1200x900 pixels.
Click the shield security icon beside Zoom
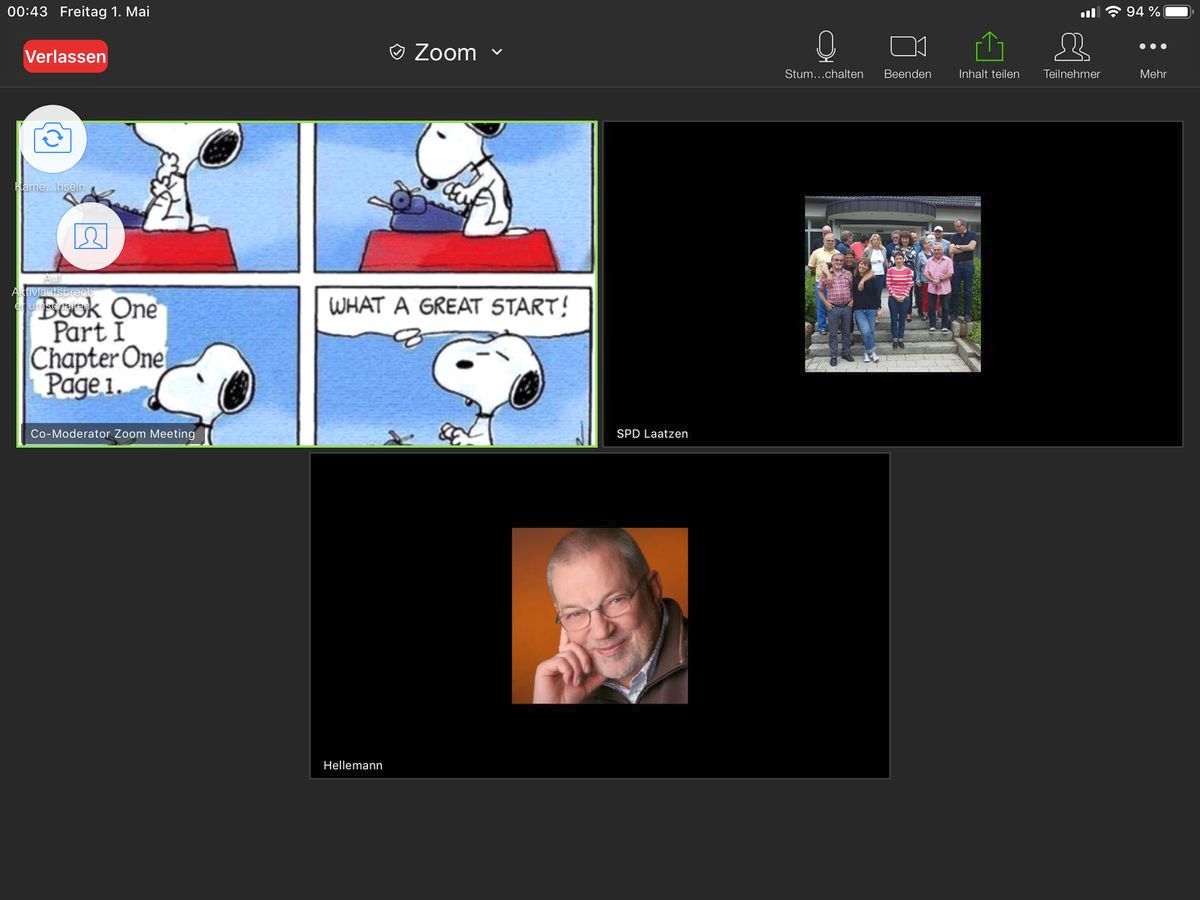click(x=397, y=52)
